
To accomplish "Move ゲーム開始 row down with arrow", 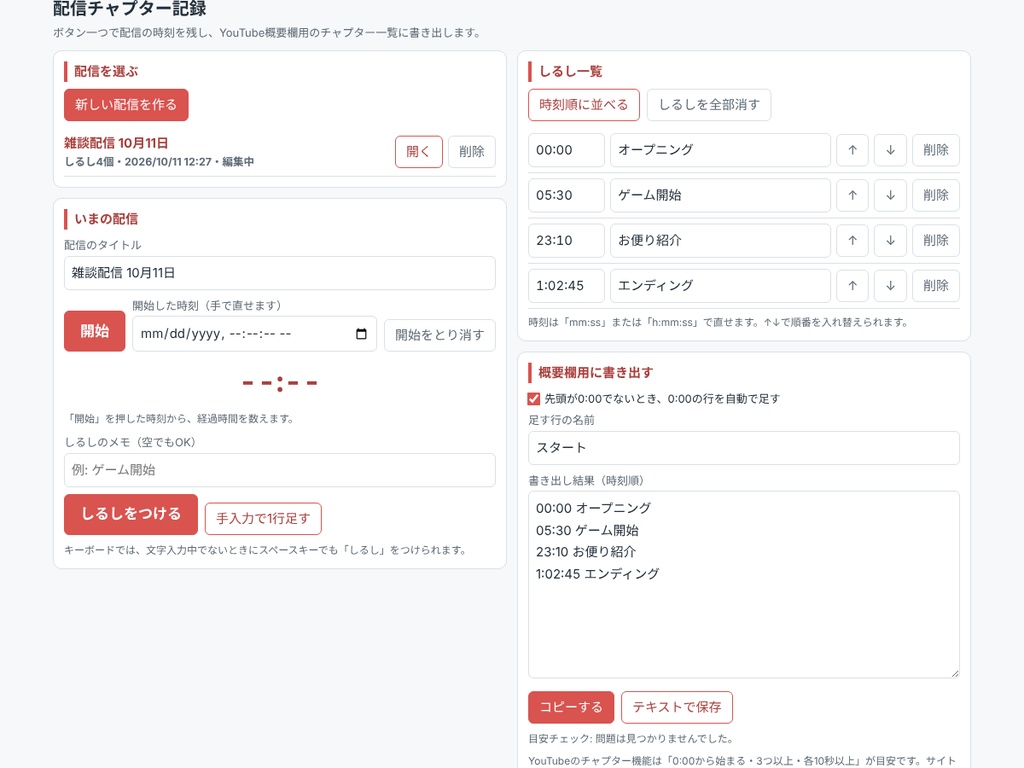I will pos(890,195).
